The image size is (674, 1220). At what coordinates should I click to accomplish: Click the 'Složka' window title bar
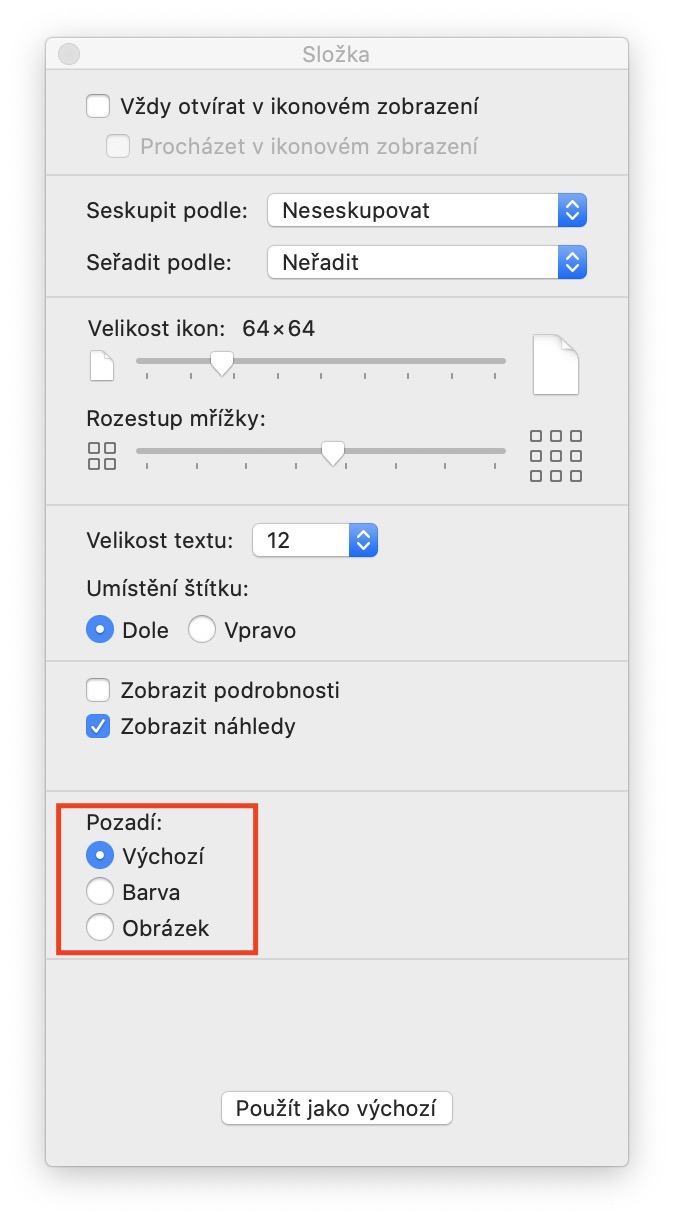(x=337, y=54)
